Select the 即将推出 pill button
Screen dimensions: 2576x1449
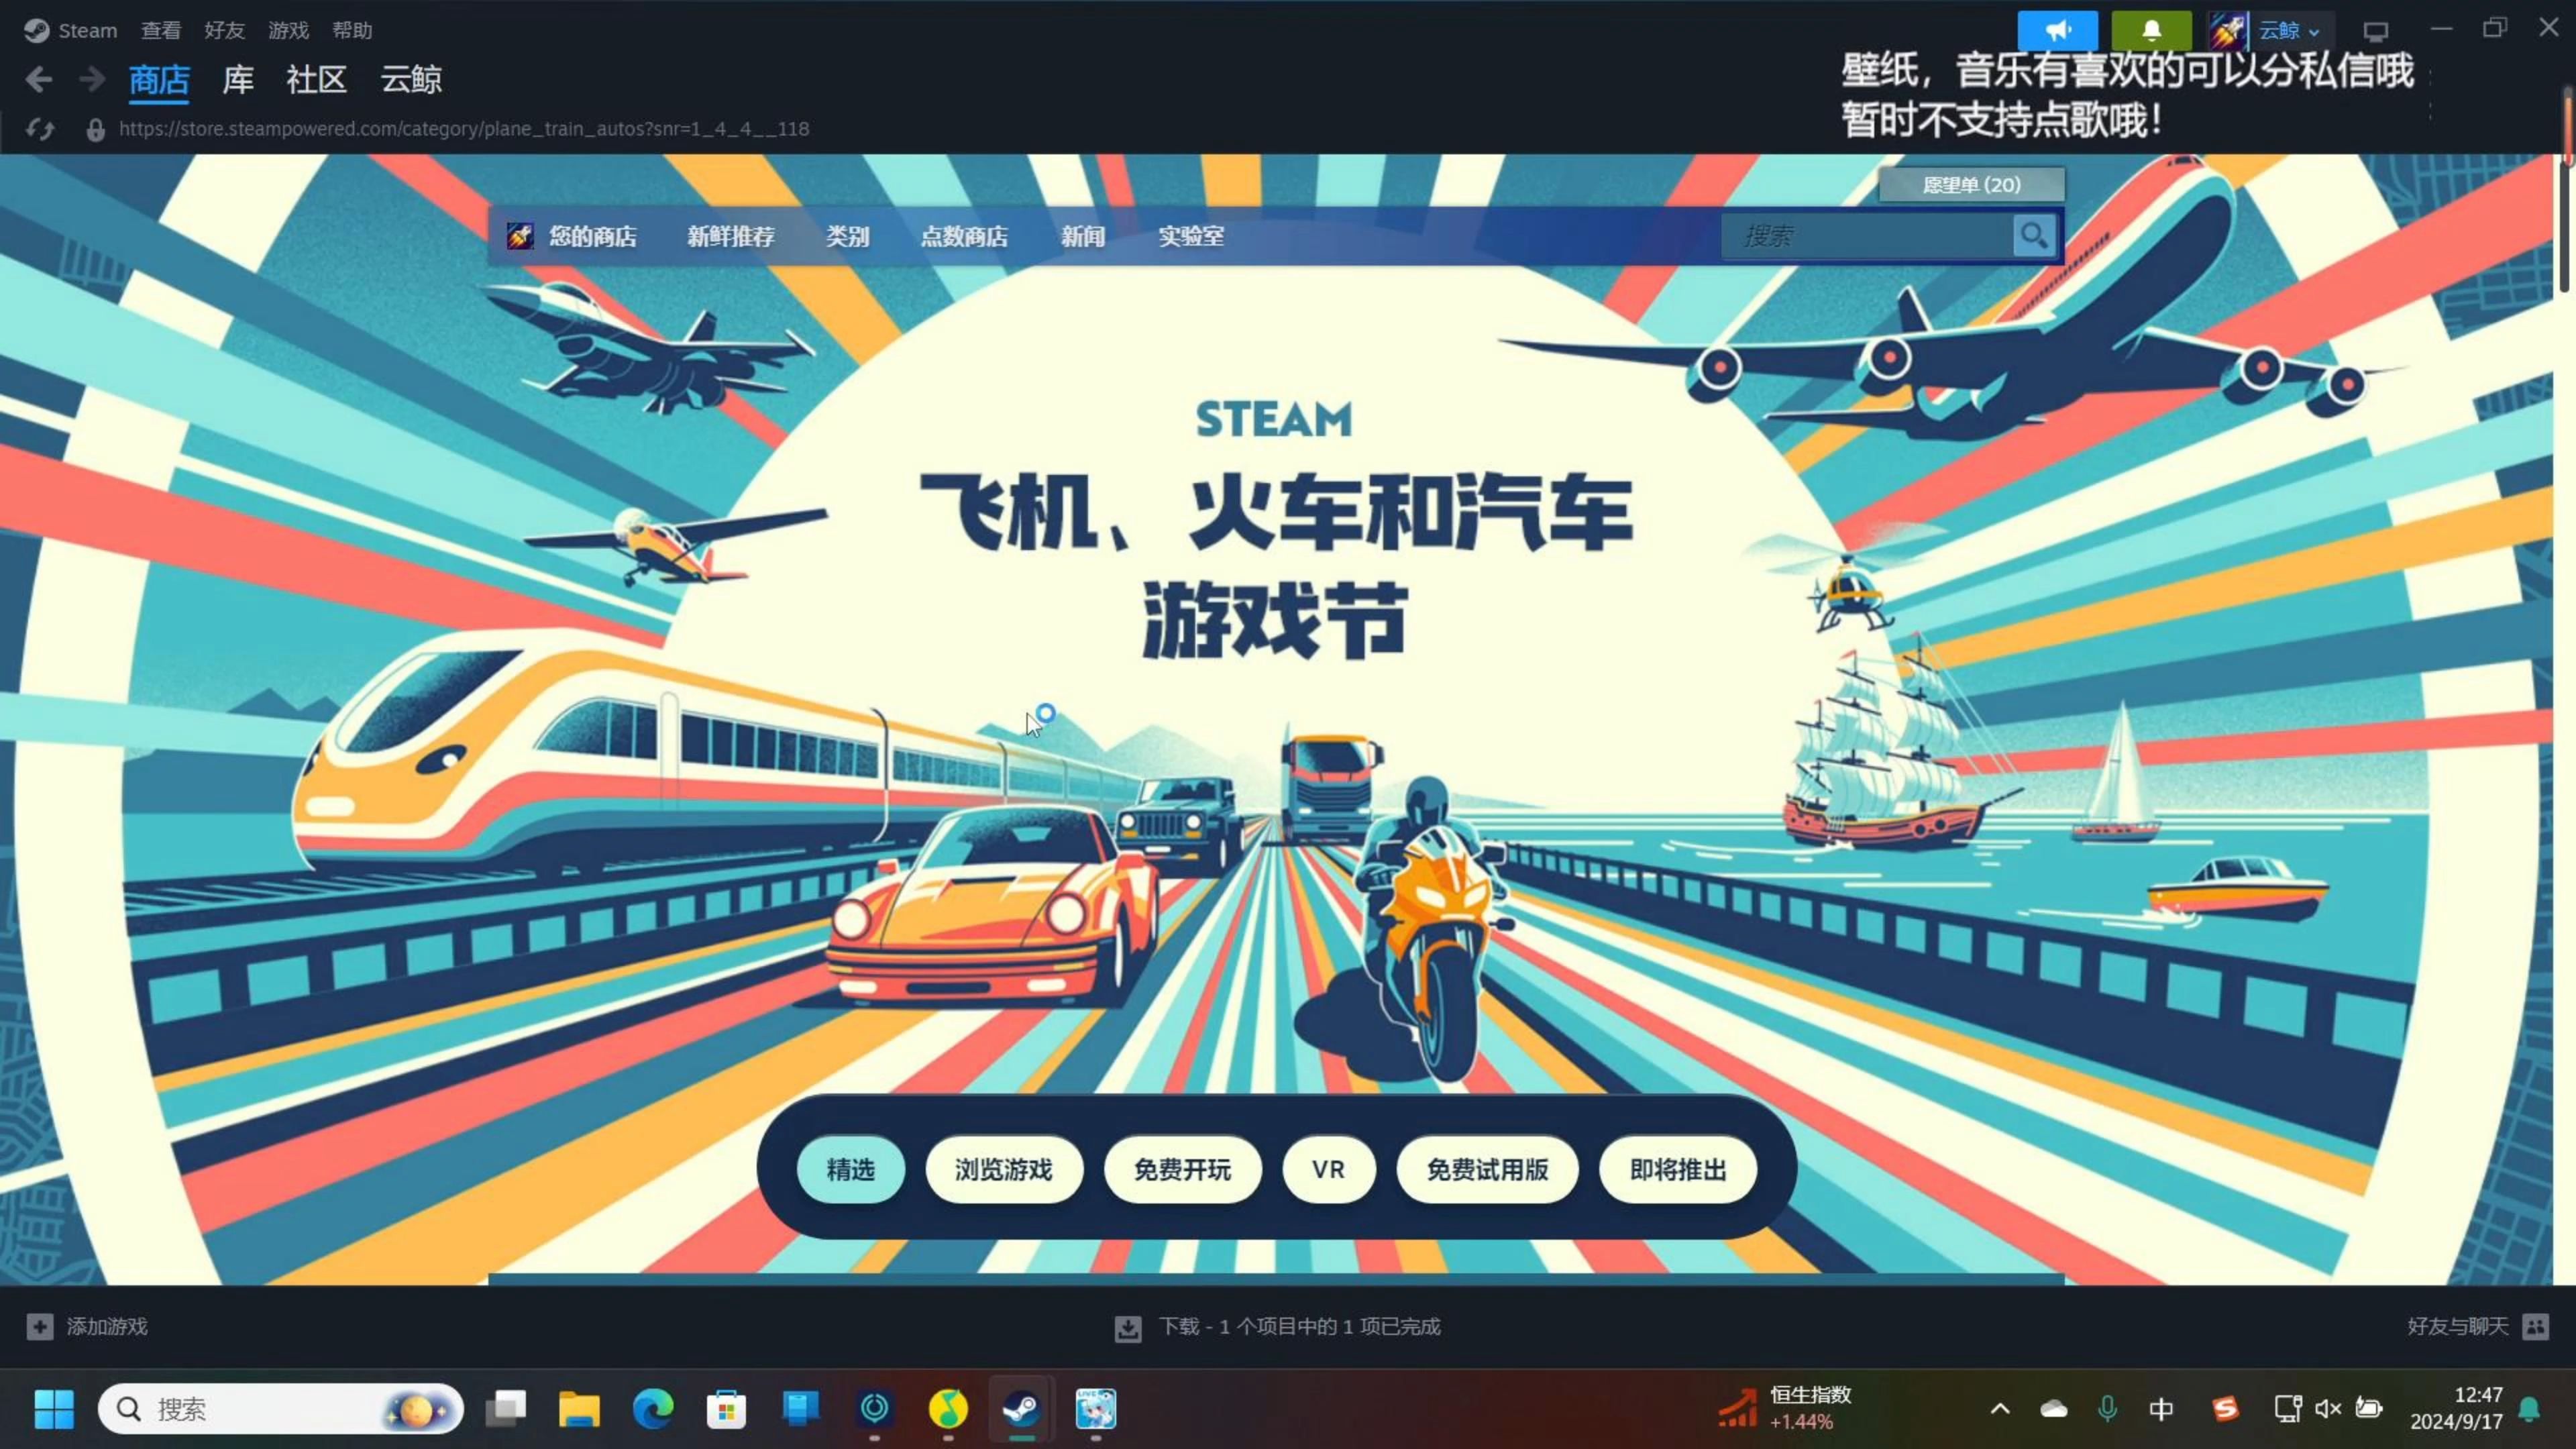[x=1678, y=1169]
